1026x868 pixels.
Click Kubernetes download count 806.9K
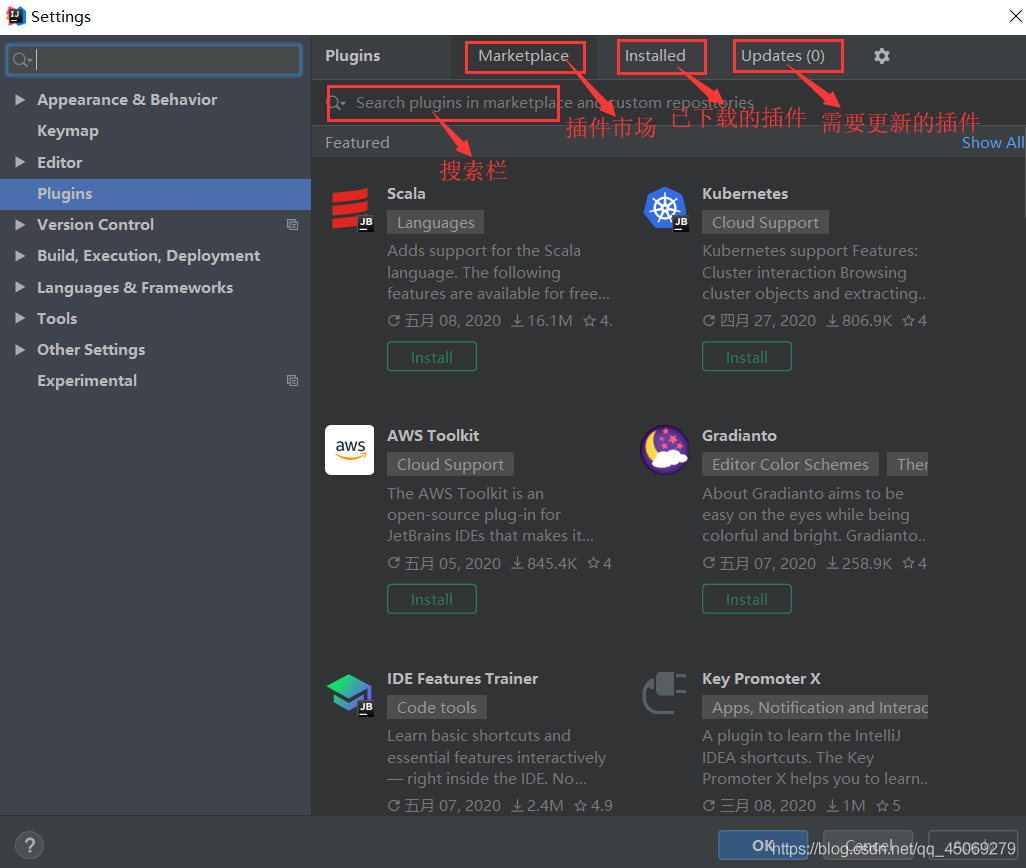click(x=858, y=321)
